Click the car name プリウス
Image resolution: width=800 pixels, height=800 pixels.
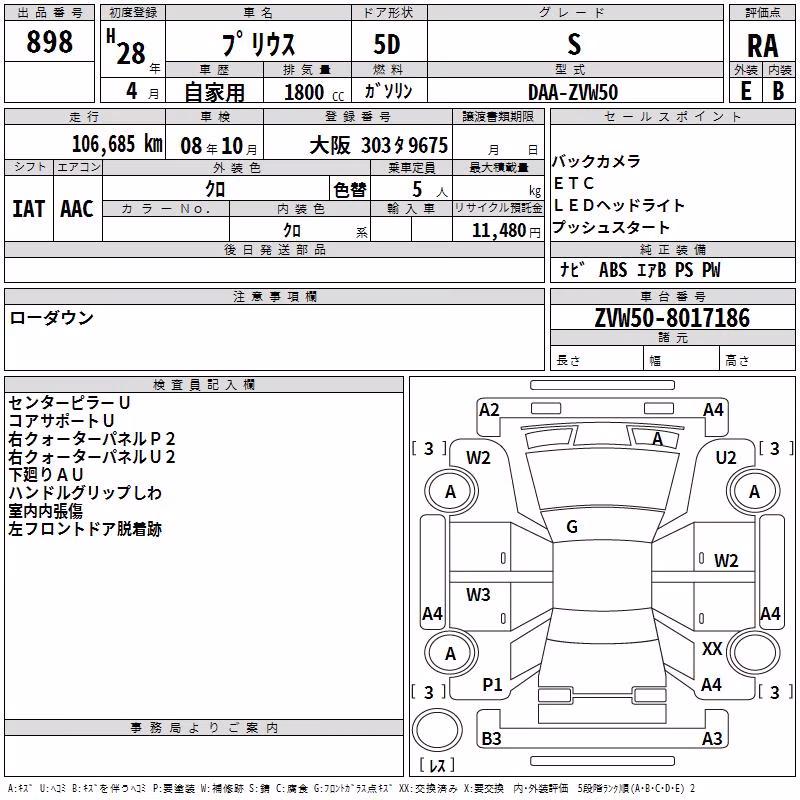(x=258, y=44)
